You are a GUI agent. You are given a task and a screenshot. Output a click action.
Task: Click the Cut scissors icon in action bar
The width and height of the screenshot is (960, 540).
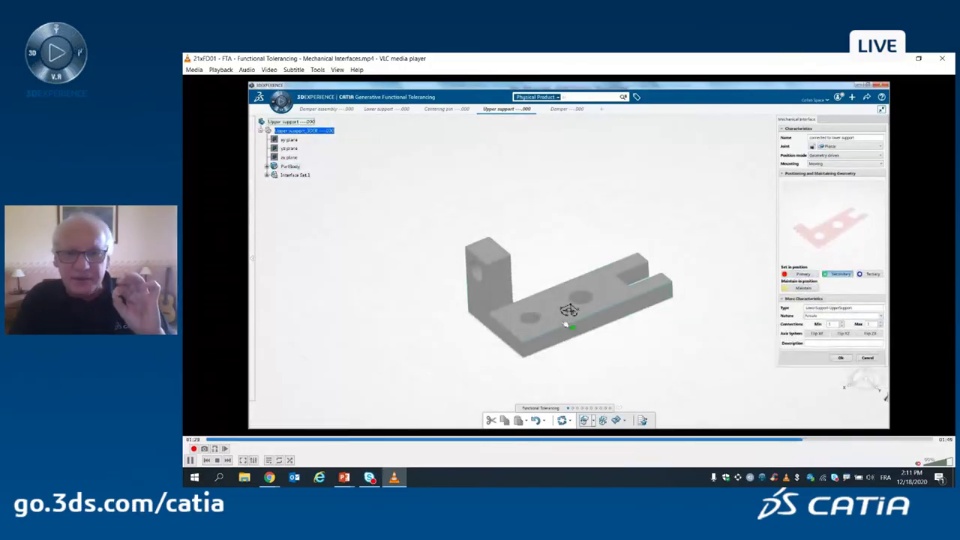(x=490, y=420)
